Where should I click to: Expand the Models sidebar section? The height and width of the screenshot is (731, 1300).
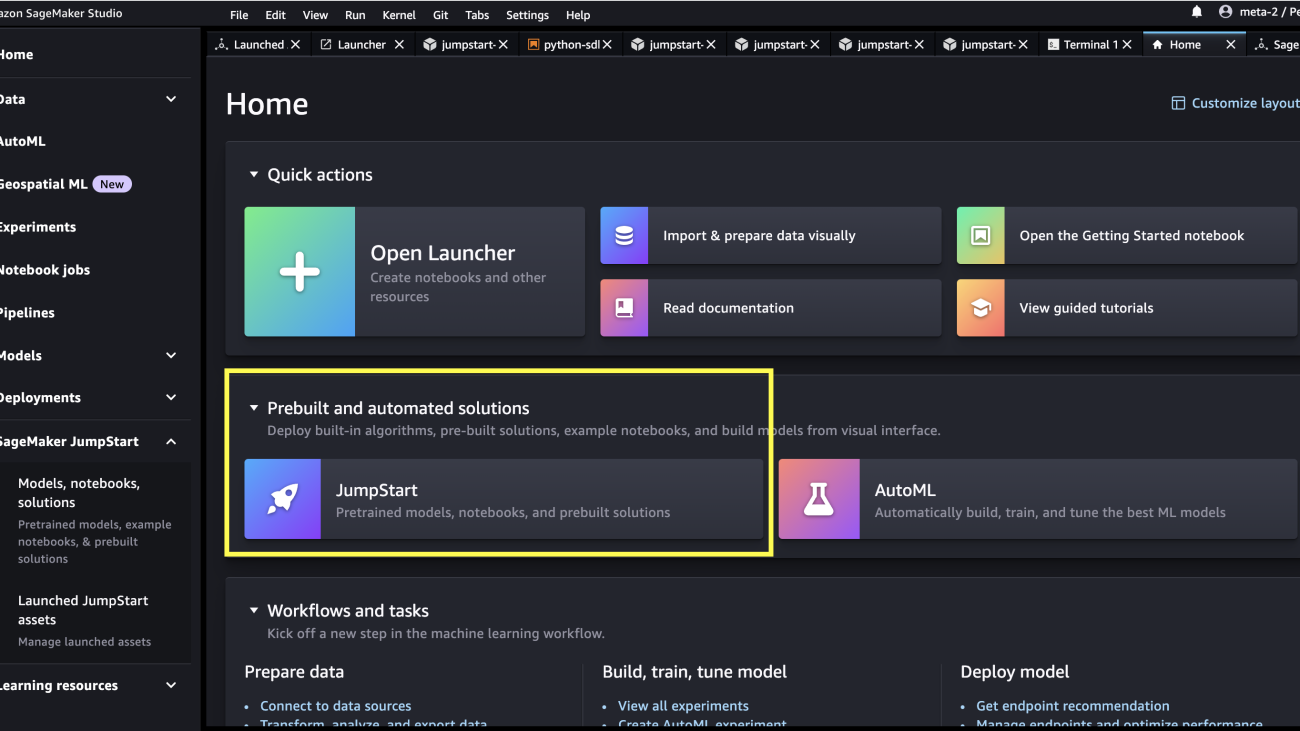(171, 355)
